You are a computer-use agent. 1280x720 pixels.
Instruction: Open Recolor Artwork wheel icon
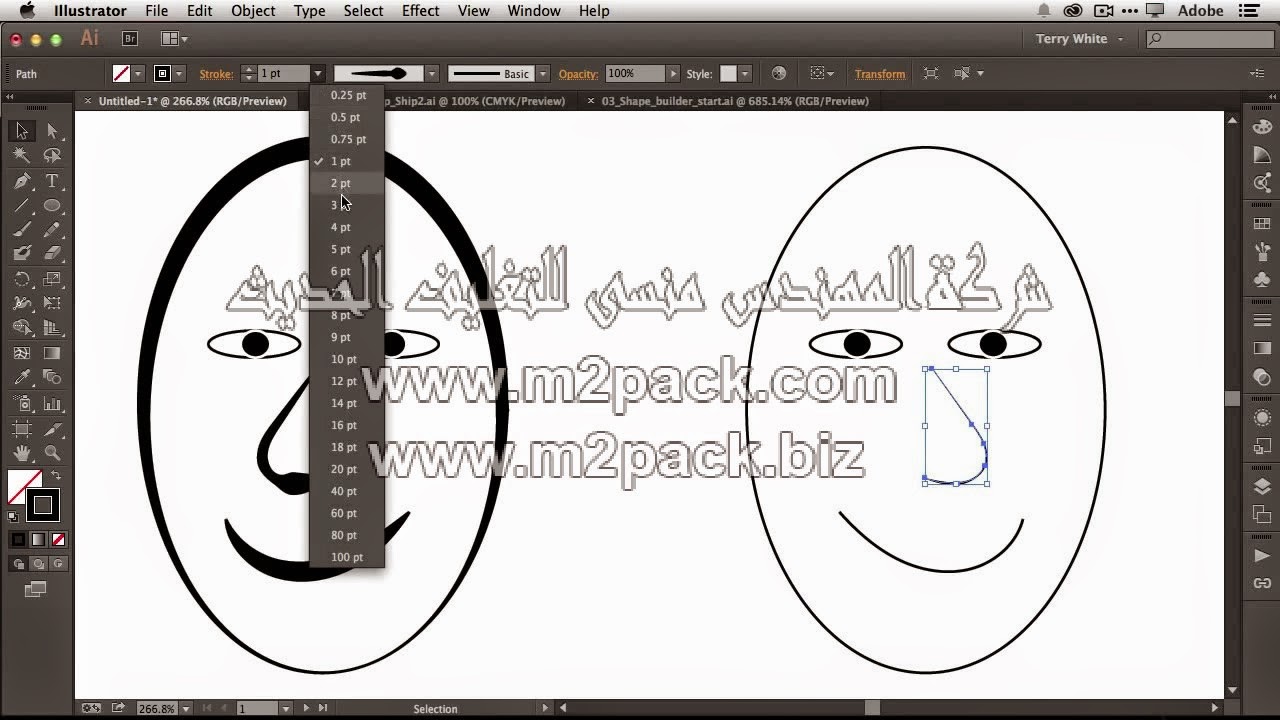[779, 73]
